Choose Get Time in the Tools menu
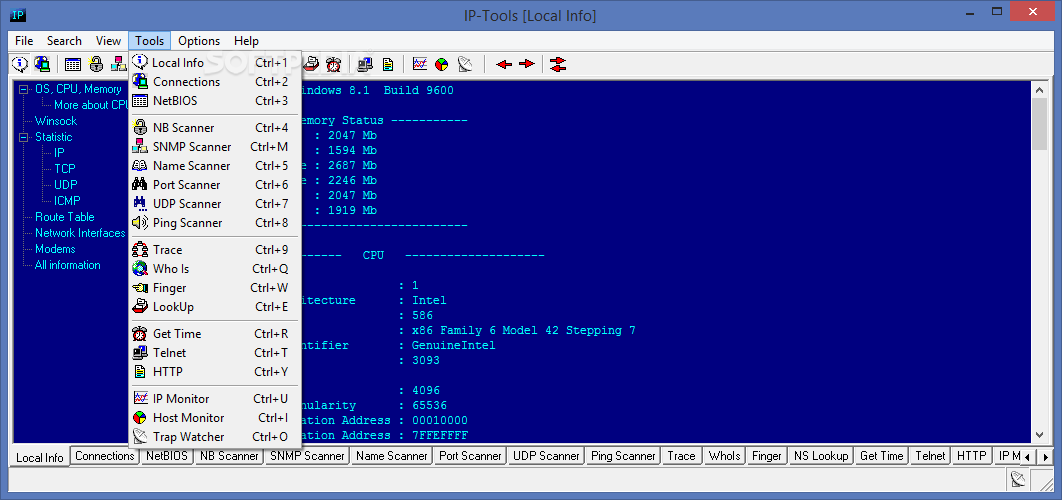The image size is (1062, 500). coord(215,333)
